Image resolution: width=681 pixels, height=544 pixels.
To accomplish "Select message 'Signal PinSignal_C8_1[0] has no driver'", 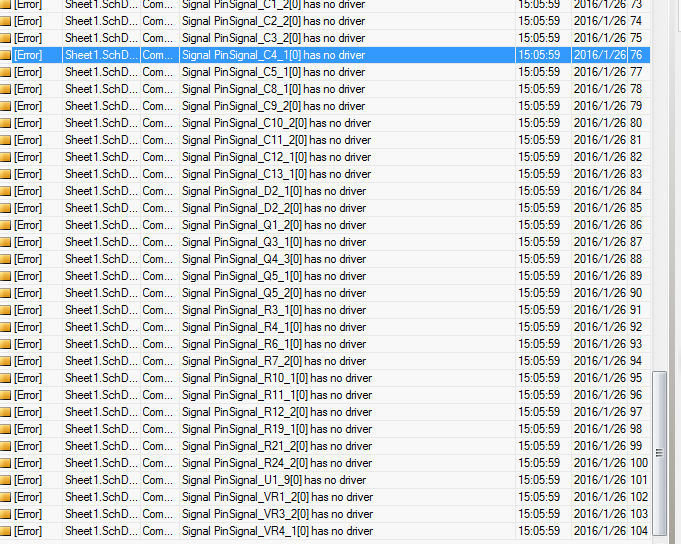I will tap(273, 89).
